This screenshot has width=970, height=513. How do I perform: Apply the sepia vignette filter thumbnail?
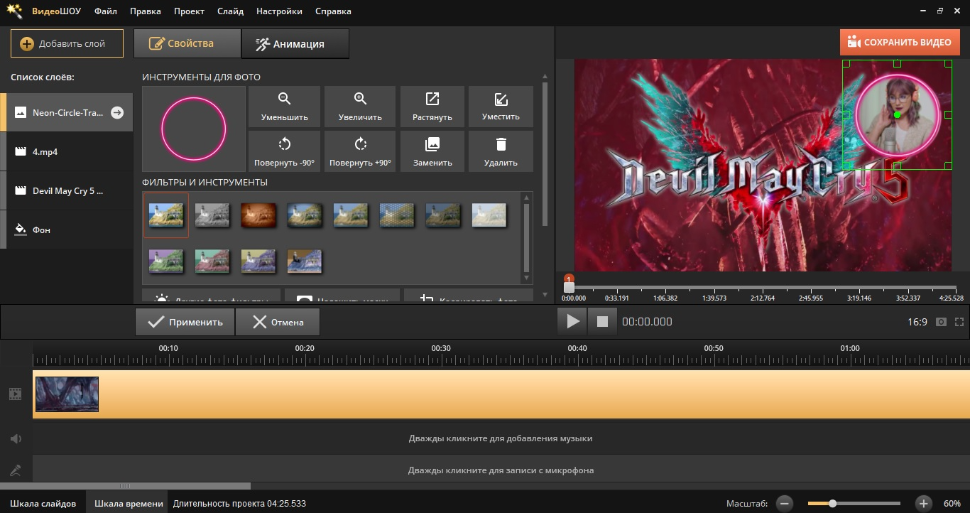[x=258, y=215]
